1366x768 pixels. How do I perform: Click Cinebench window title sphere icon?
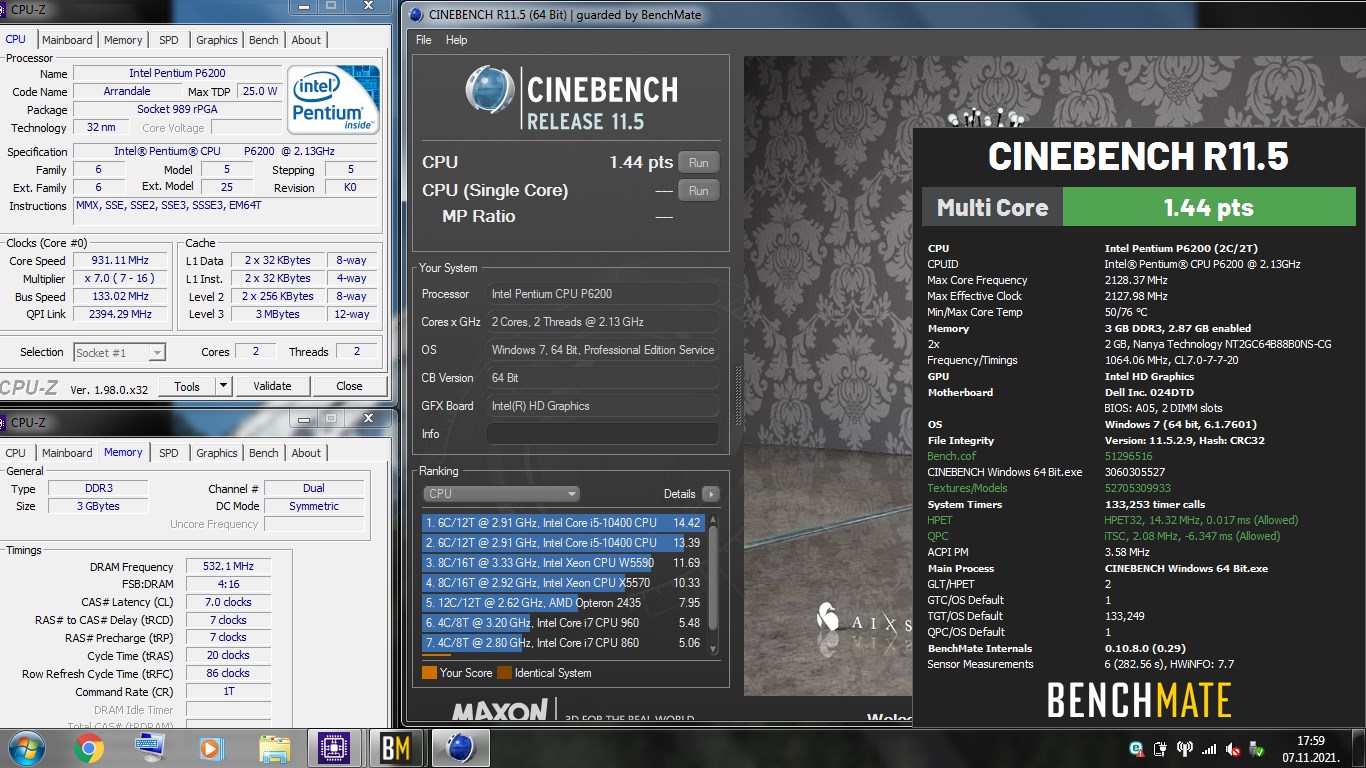coord(416,14)
